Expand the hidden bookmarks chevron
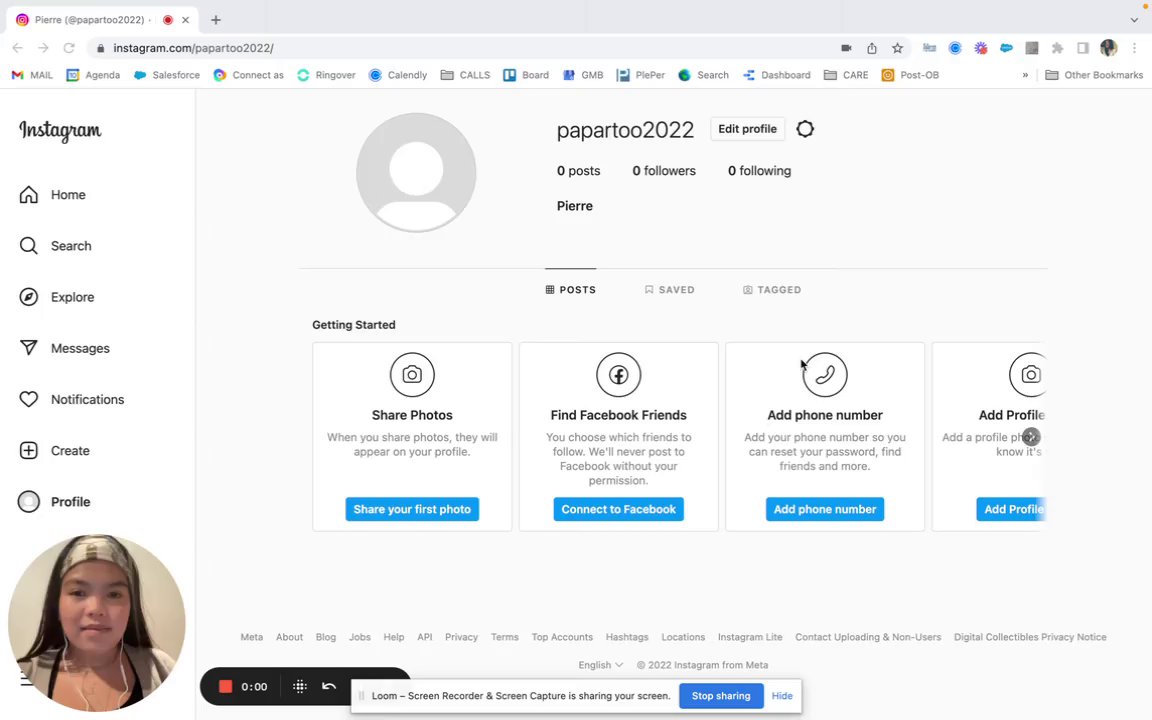Image resolution: width=1152 pixels, height=720 pixels. (1025, 75)
